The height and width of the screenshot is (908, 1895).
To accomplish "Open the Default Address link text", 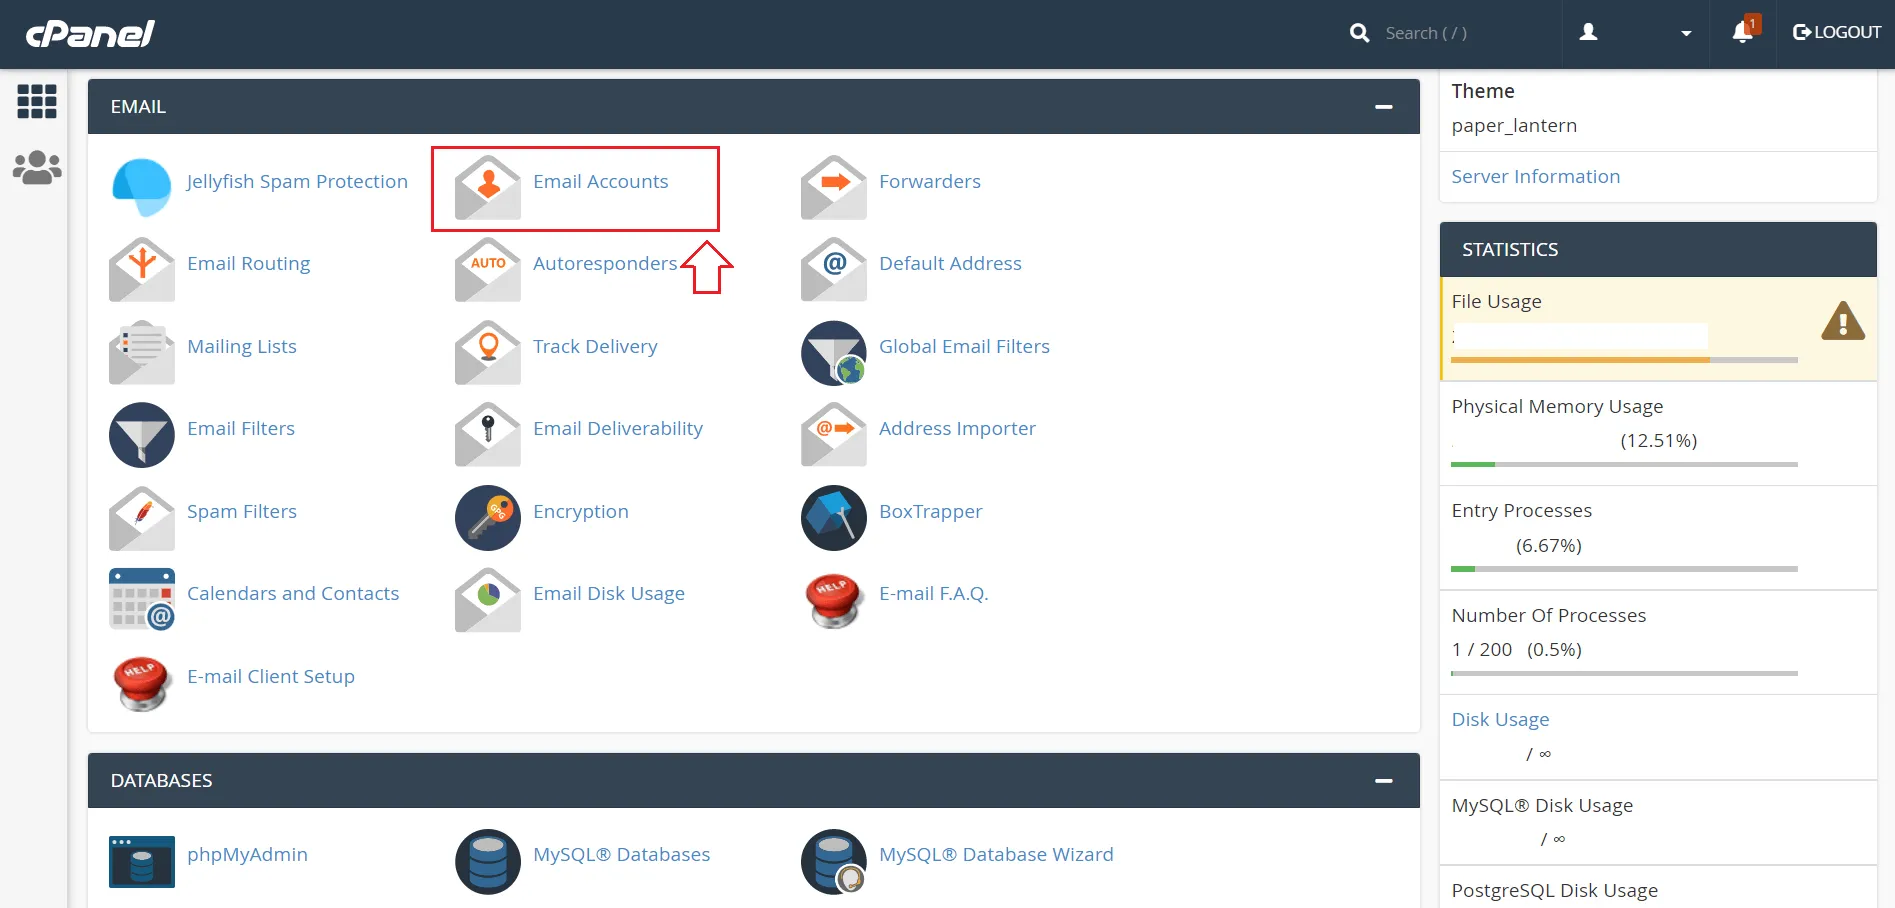I will 950,264.
